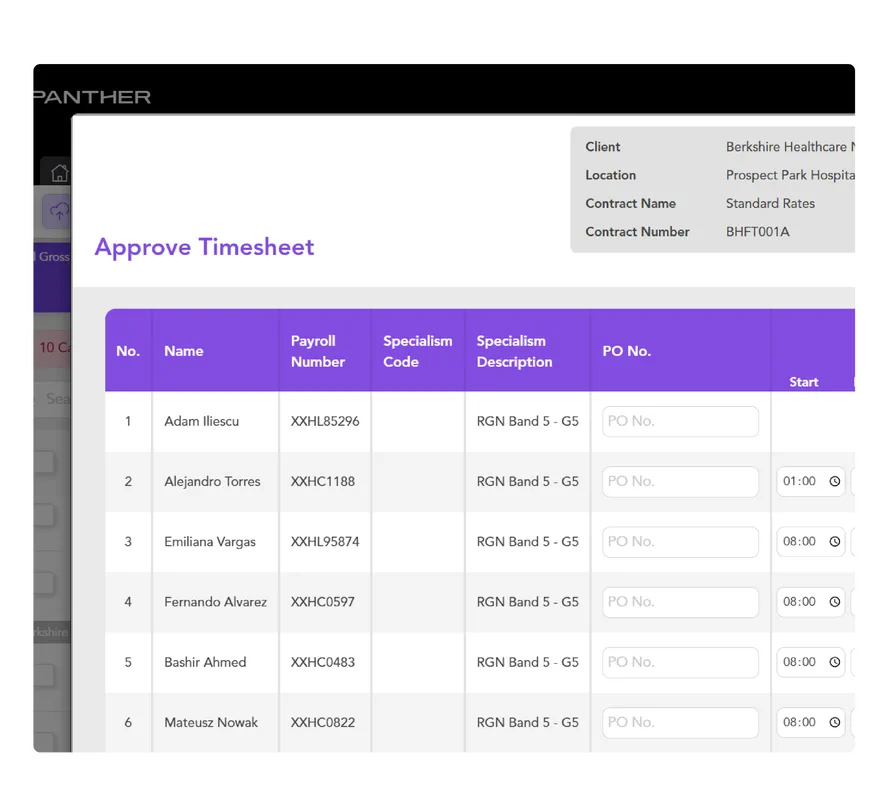Select the name Alejandro Torres
Viewport: 874px width, 812px height.
coord(212,482)
